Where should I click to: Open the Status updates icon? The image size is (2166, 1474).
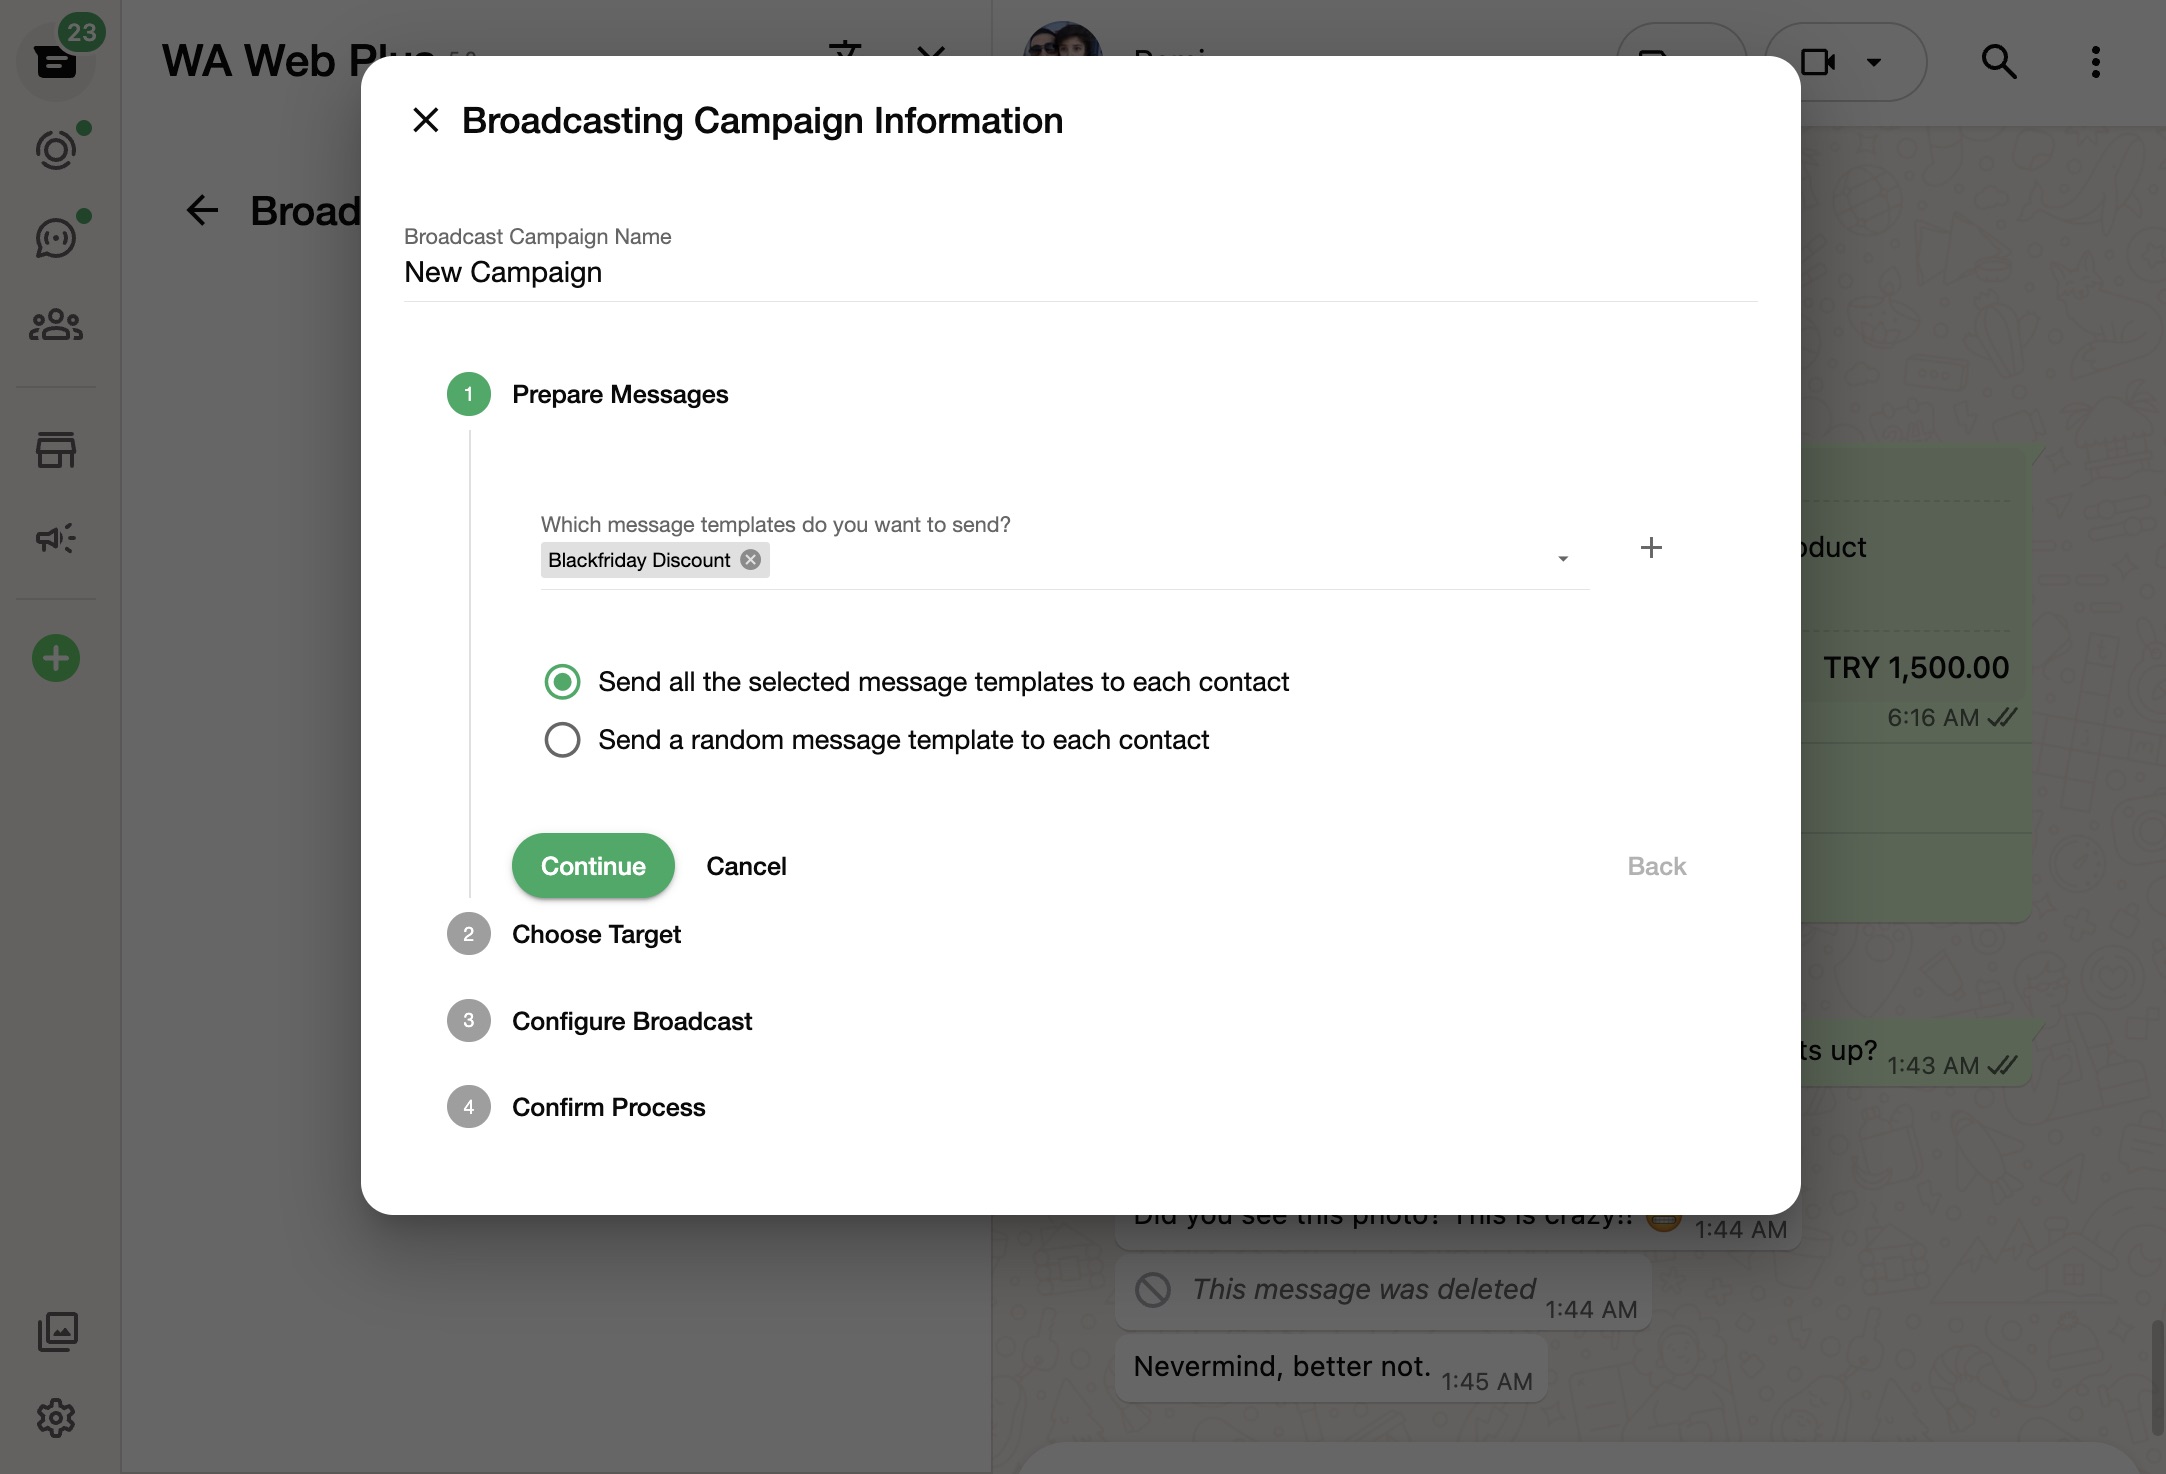[x=56, y=148]
